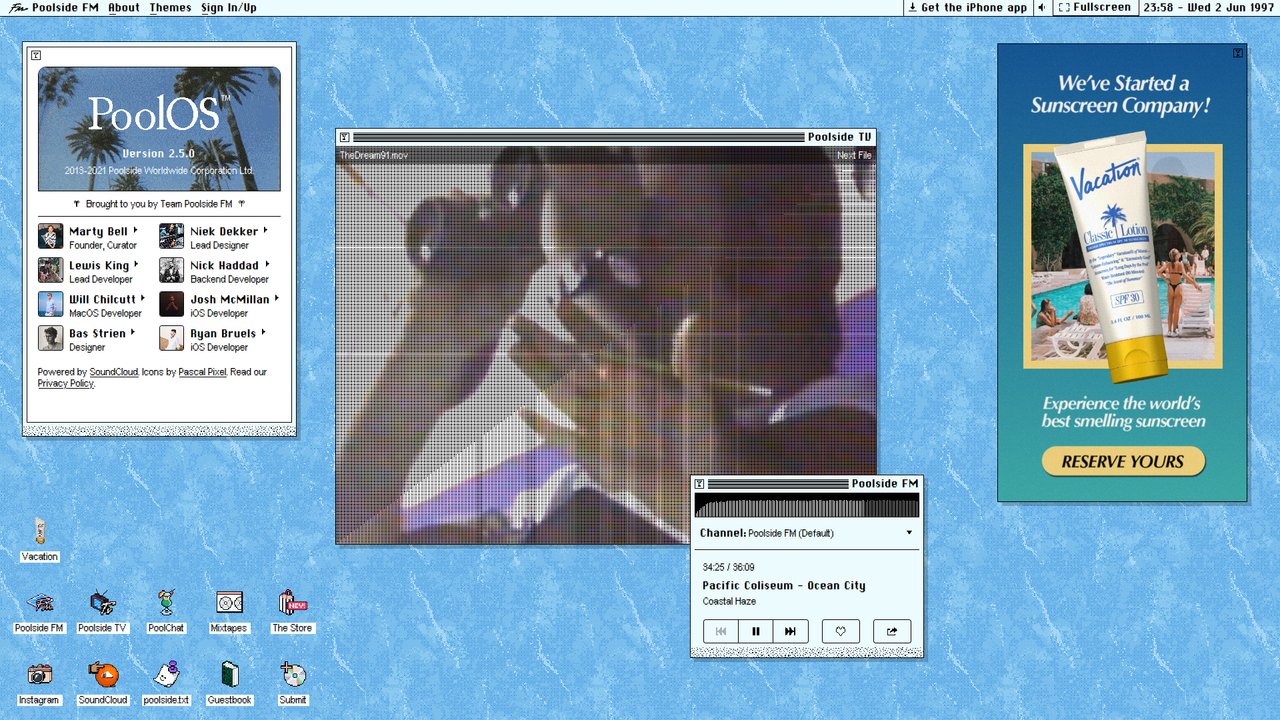Open the Submit disc icon
This screenshot has width=1280, height=720.
292,682
